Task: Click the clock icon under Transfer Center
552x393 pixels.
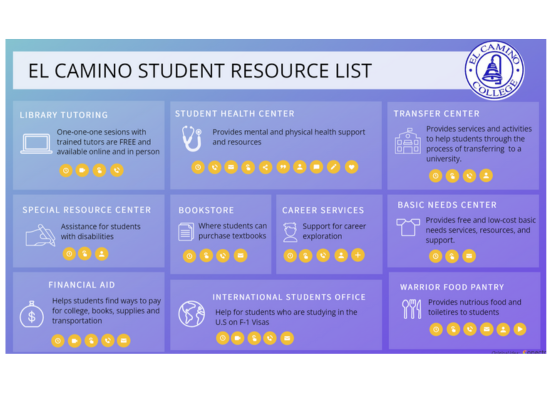Action: [x=435, y=176]
